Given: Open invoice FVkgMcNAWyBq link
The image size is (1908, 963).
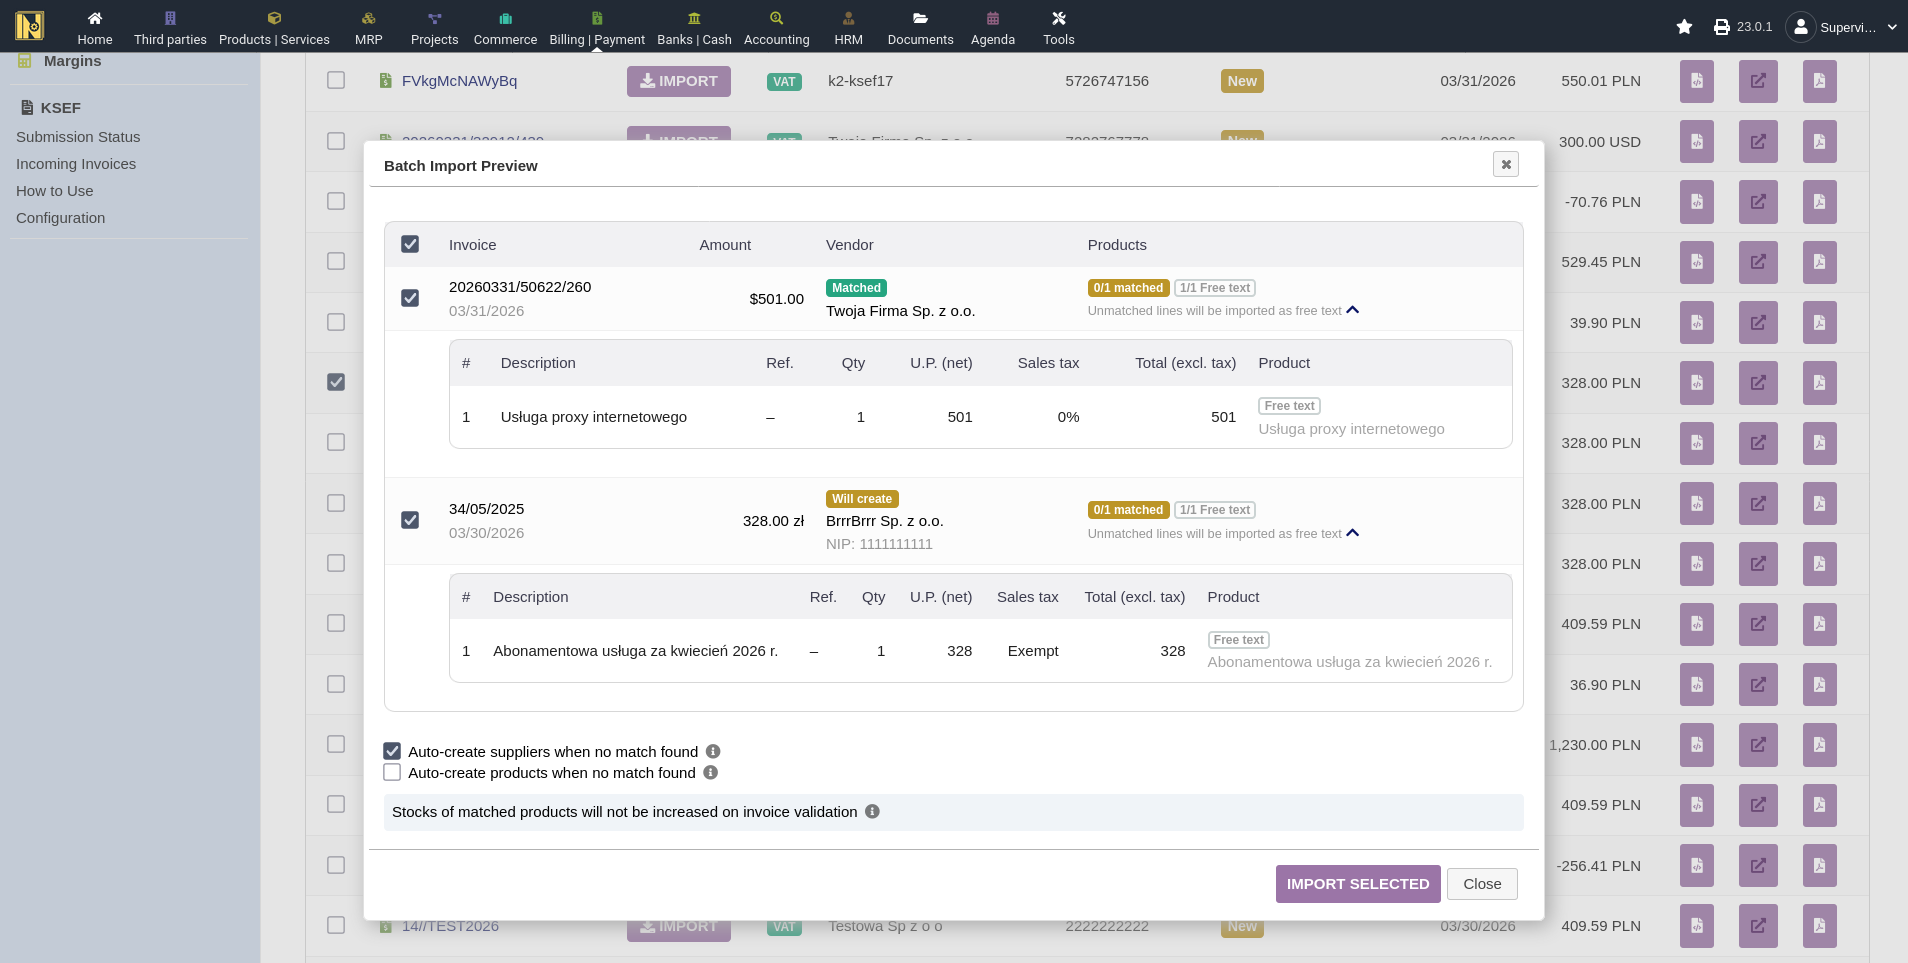Looking at the screenshot, I should 459,81.
